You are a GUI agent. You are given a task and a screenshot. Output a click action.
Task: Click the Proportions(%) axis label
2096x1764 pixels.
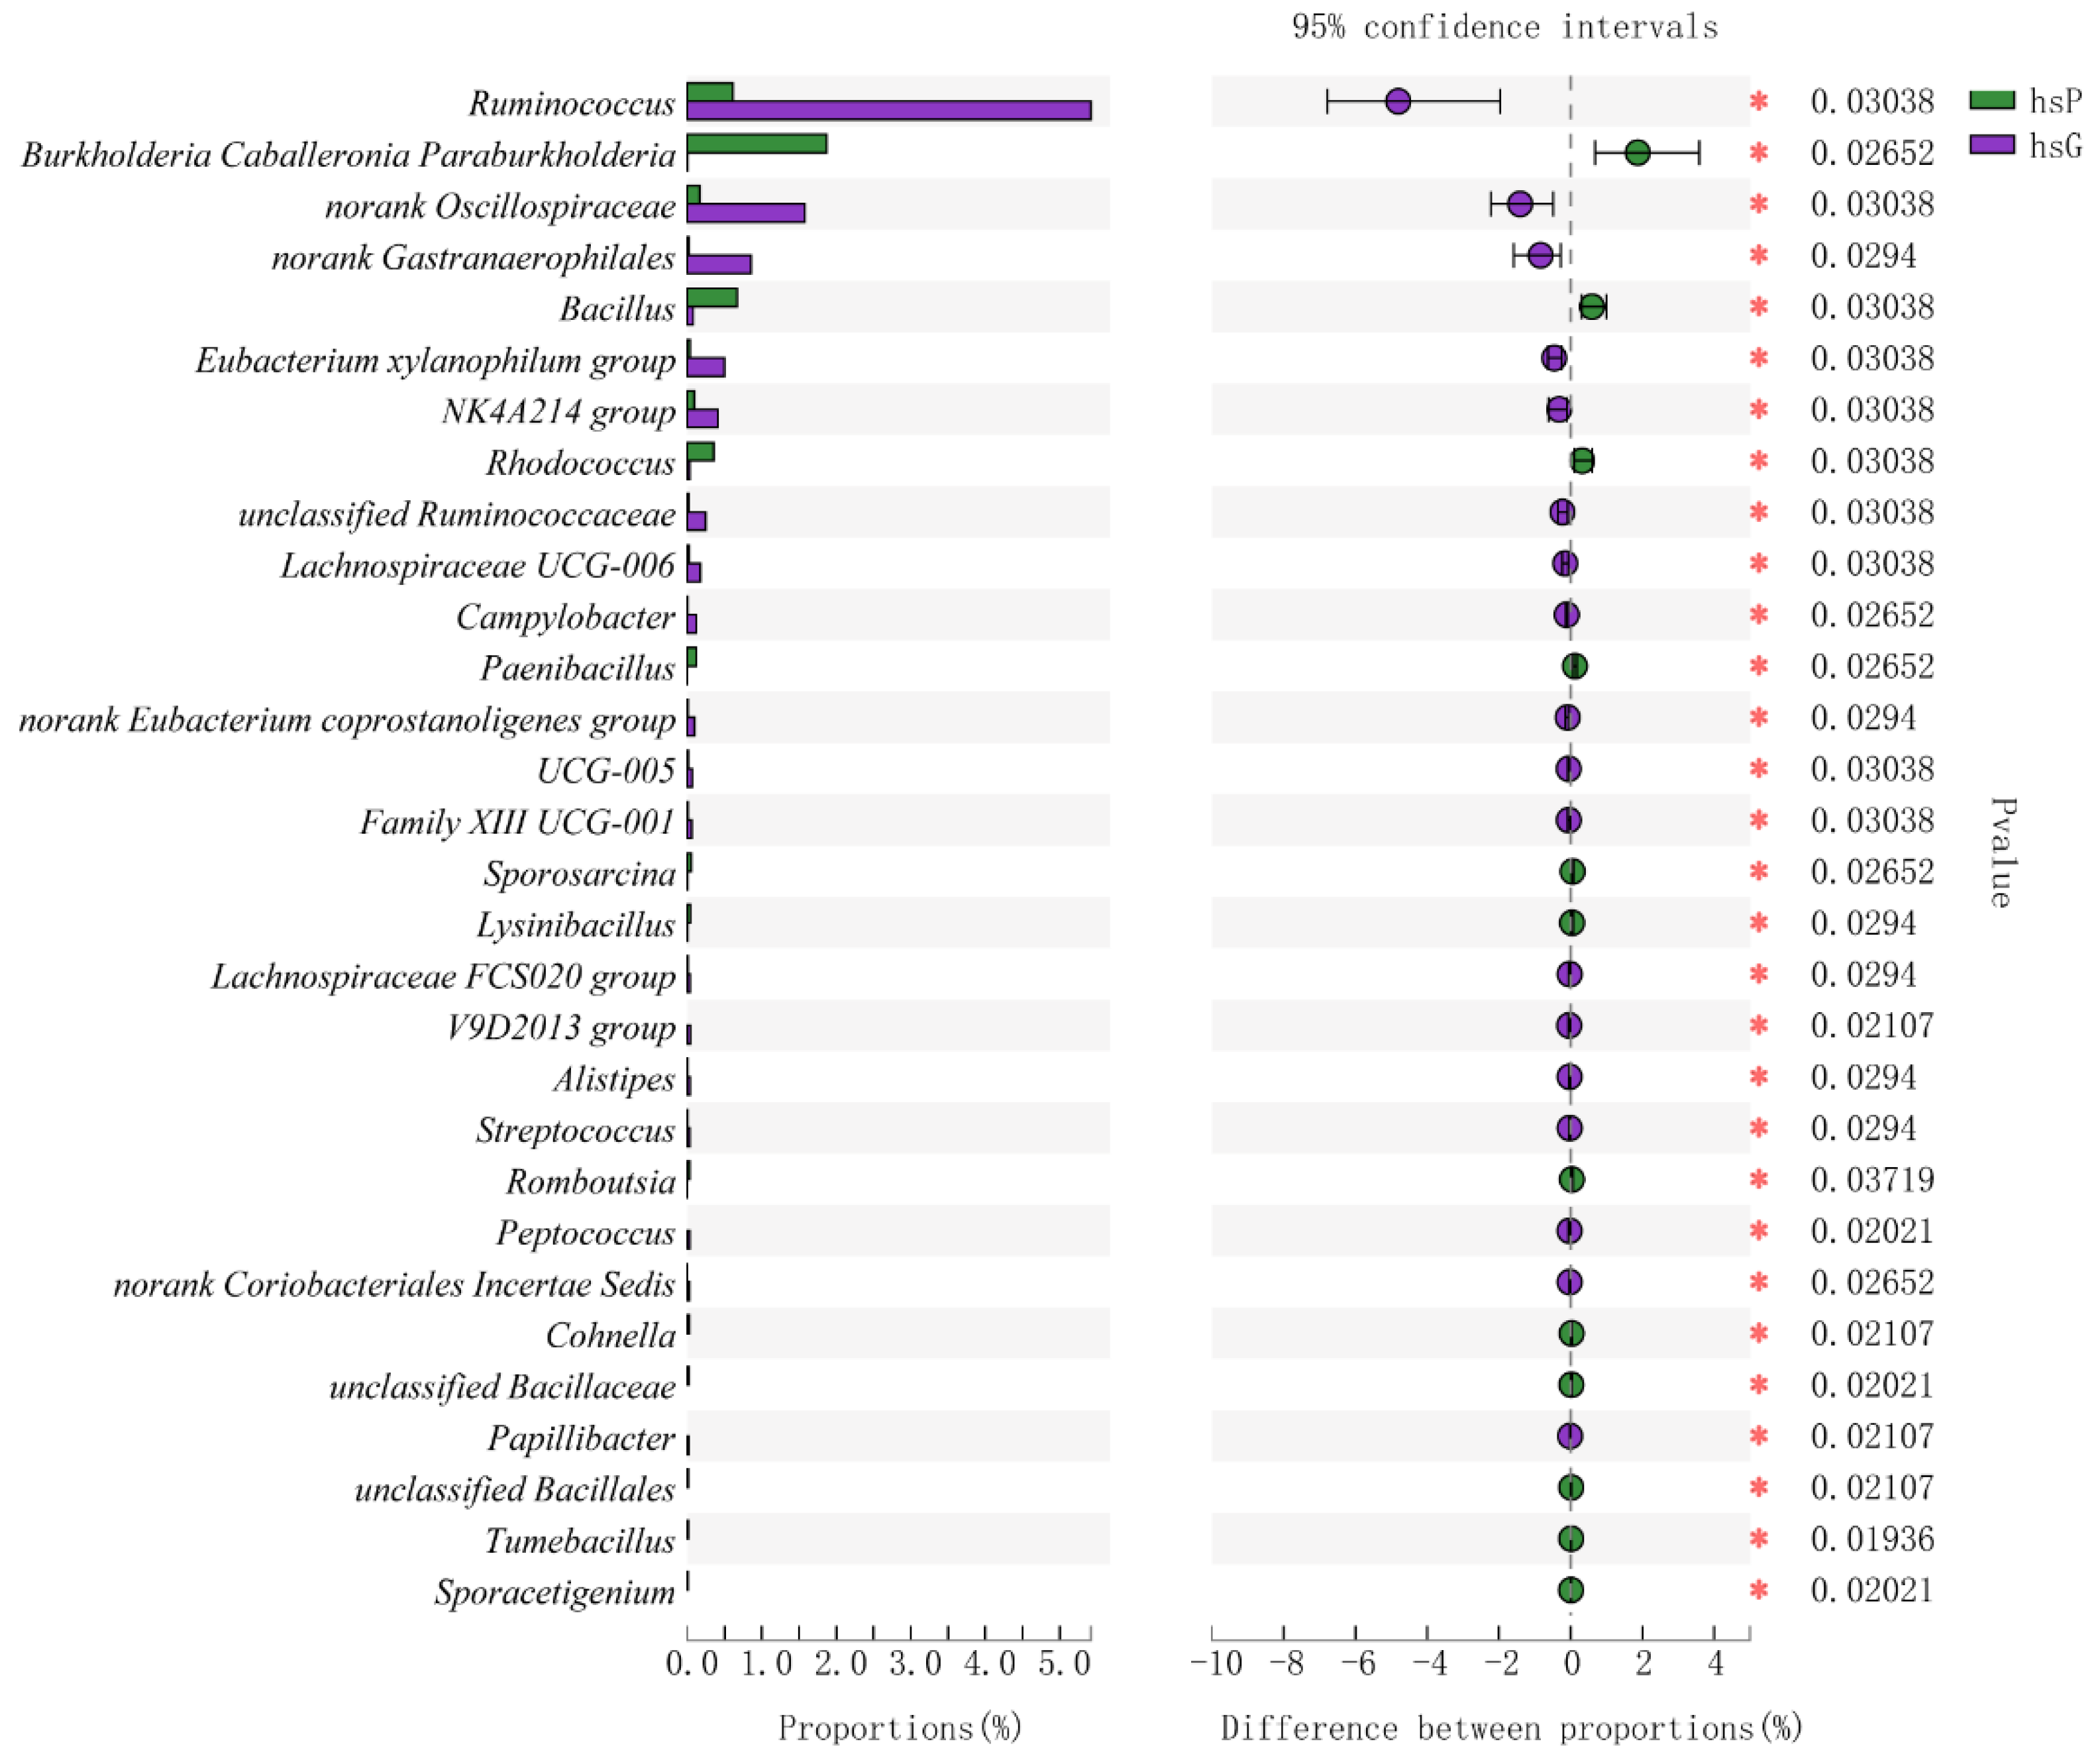(899, 1728)
